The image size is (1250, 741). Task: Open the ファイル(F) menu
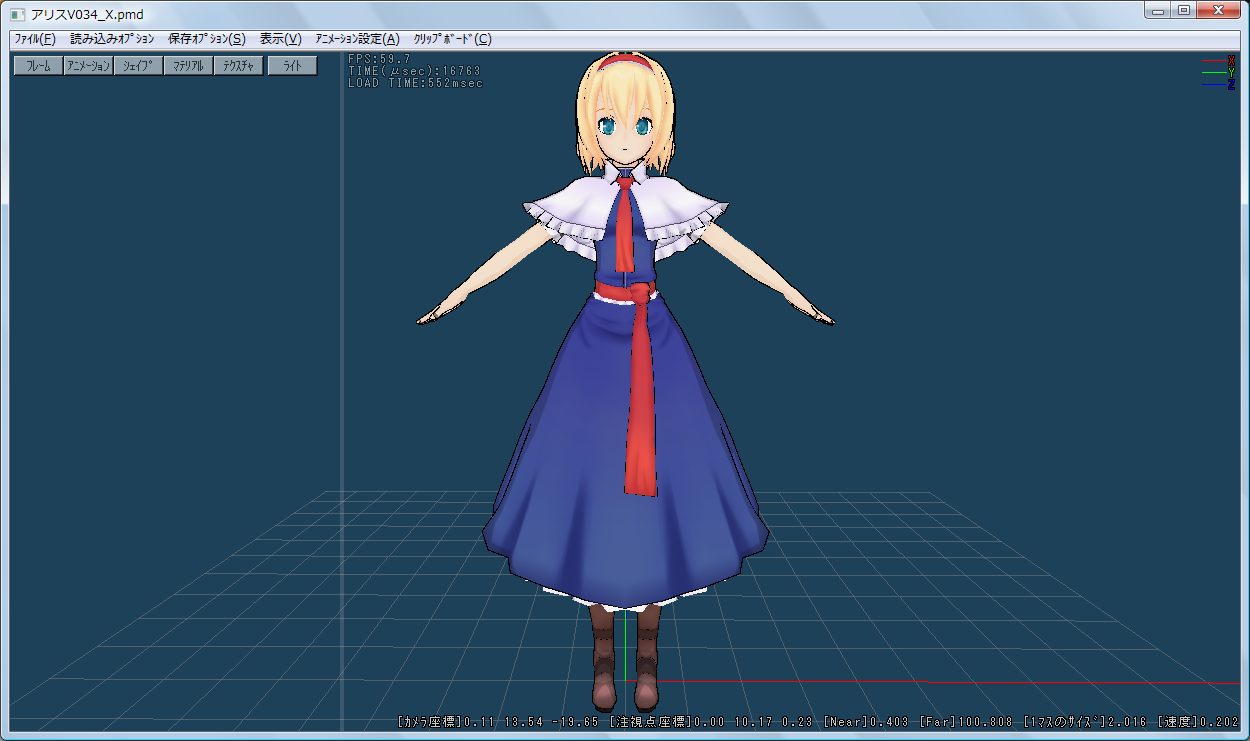pyautogui.click(x=34, y=39)
